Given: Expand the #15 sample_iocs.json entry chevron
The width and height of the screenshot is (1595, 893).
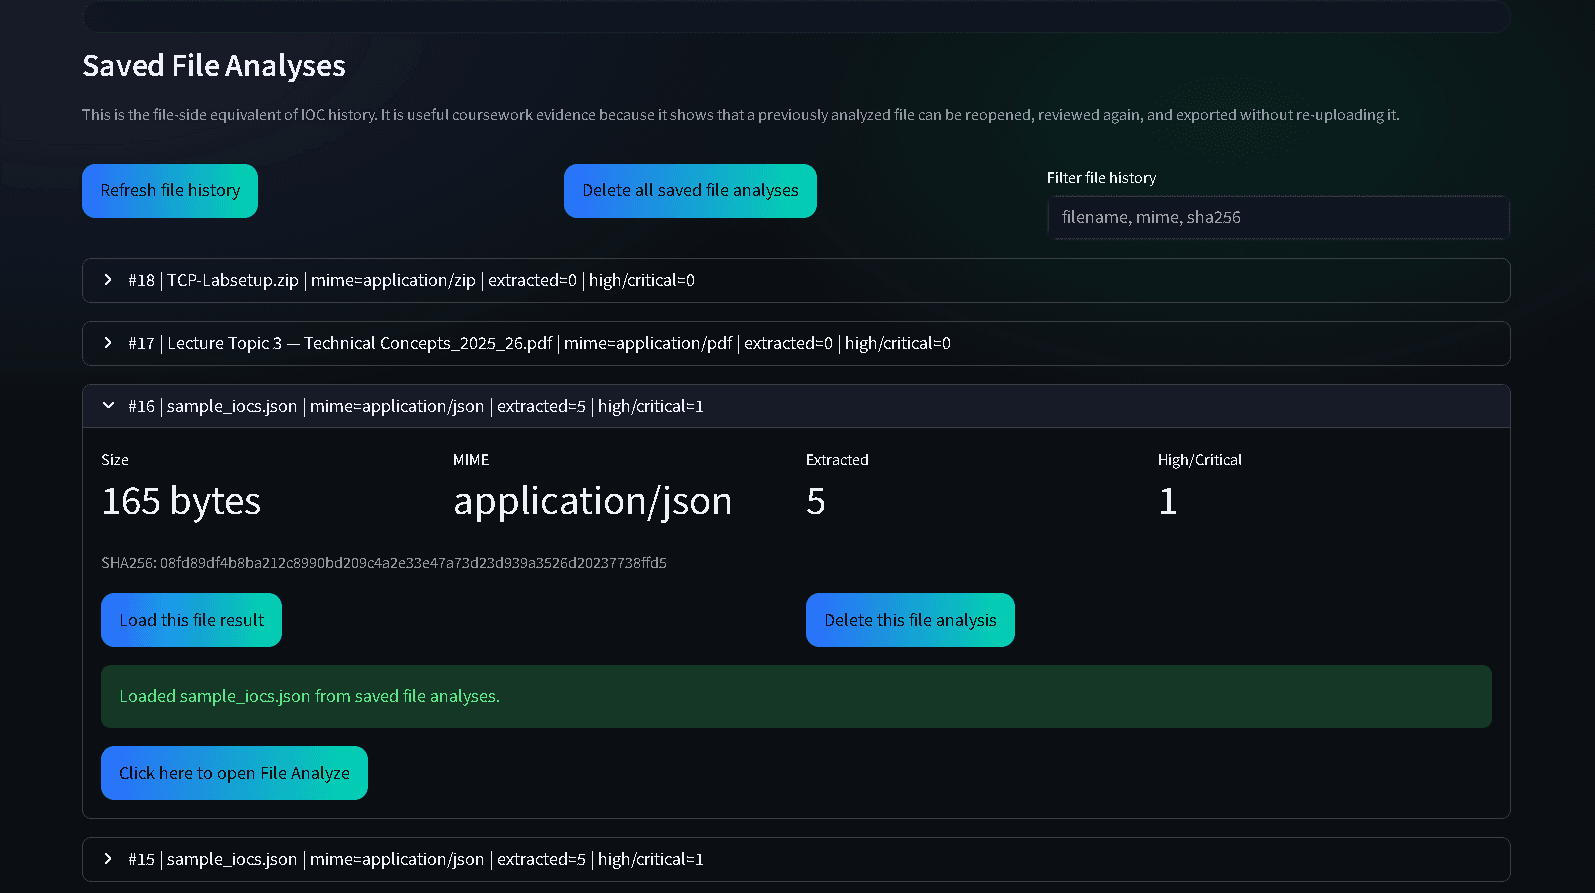Looking at the screenshot, I should tap(108, 859).
